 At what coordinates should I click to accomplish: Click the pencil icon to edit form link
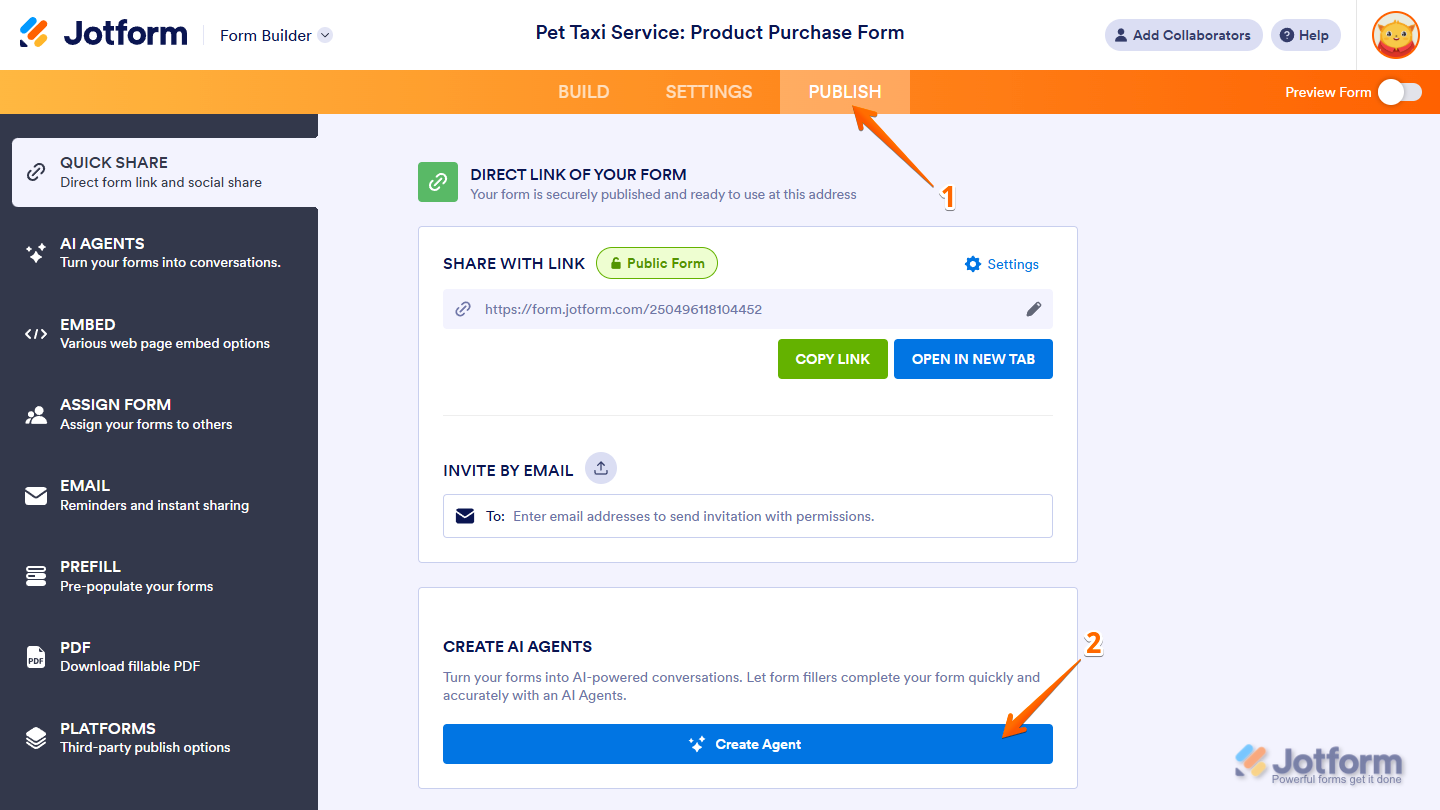coord(1034,309)
